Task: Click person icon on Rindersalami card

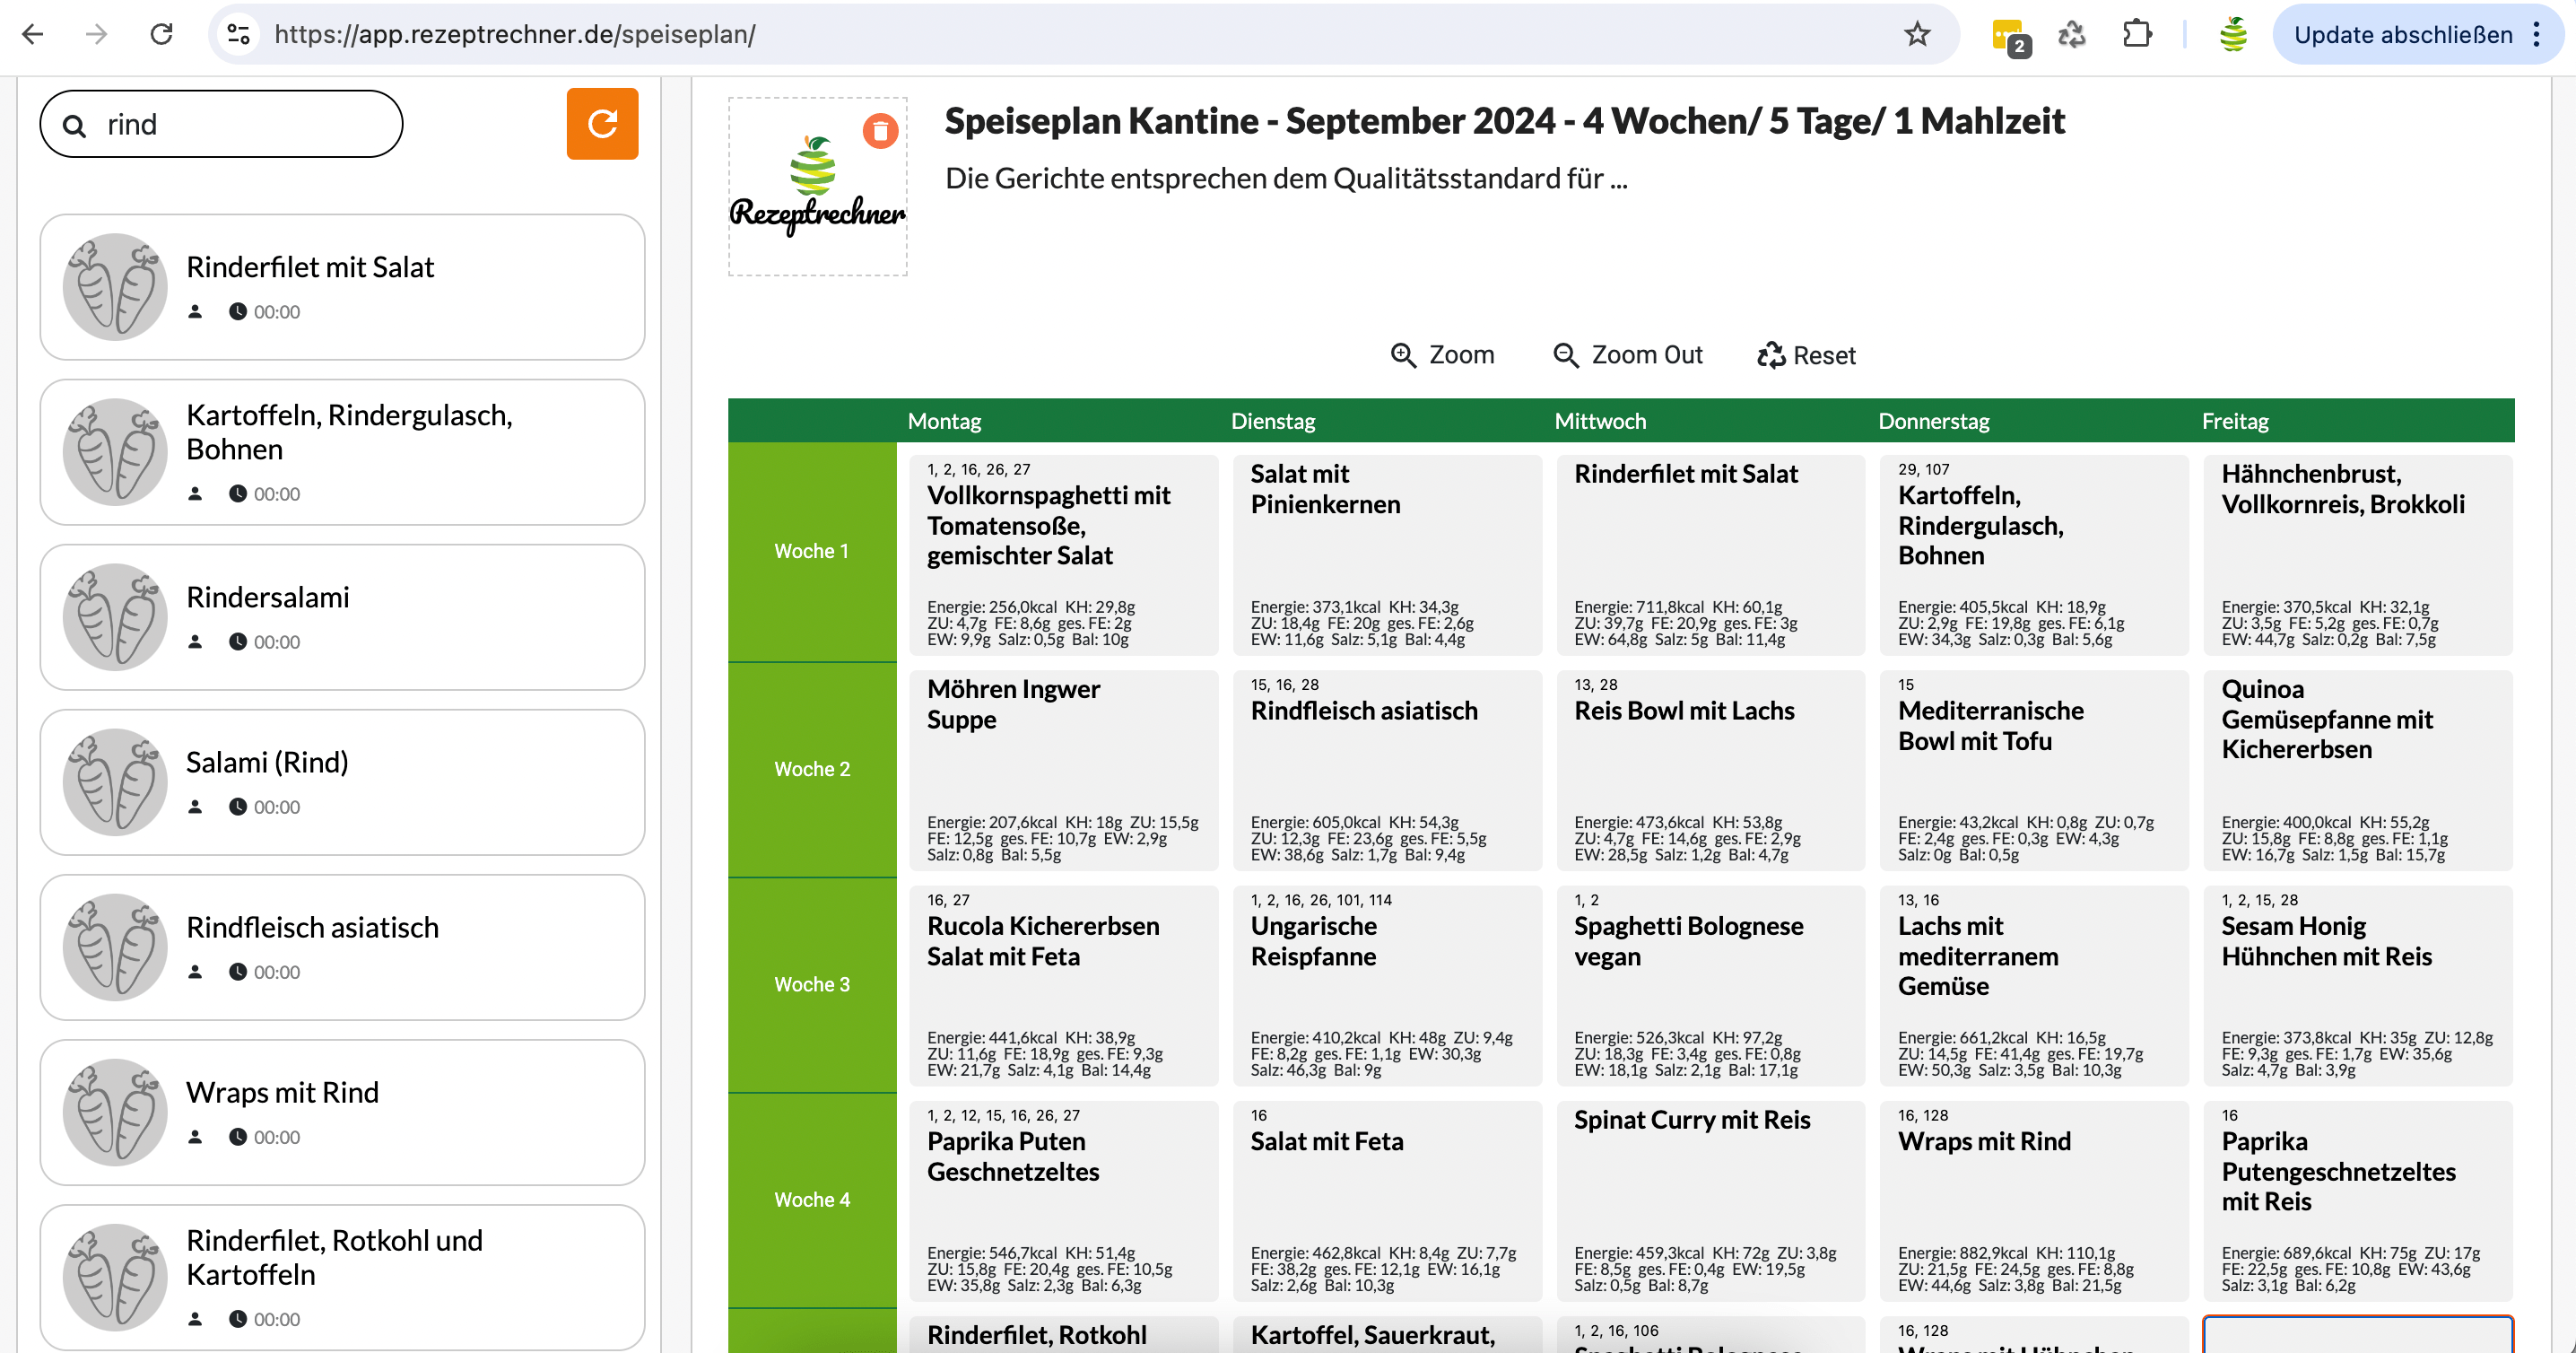Action: pyautogui.click(x=195, y=641)
